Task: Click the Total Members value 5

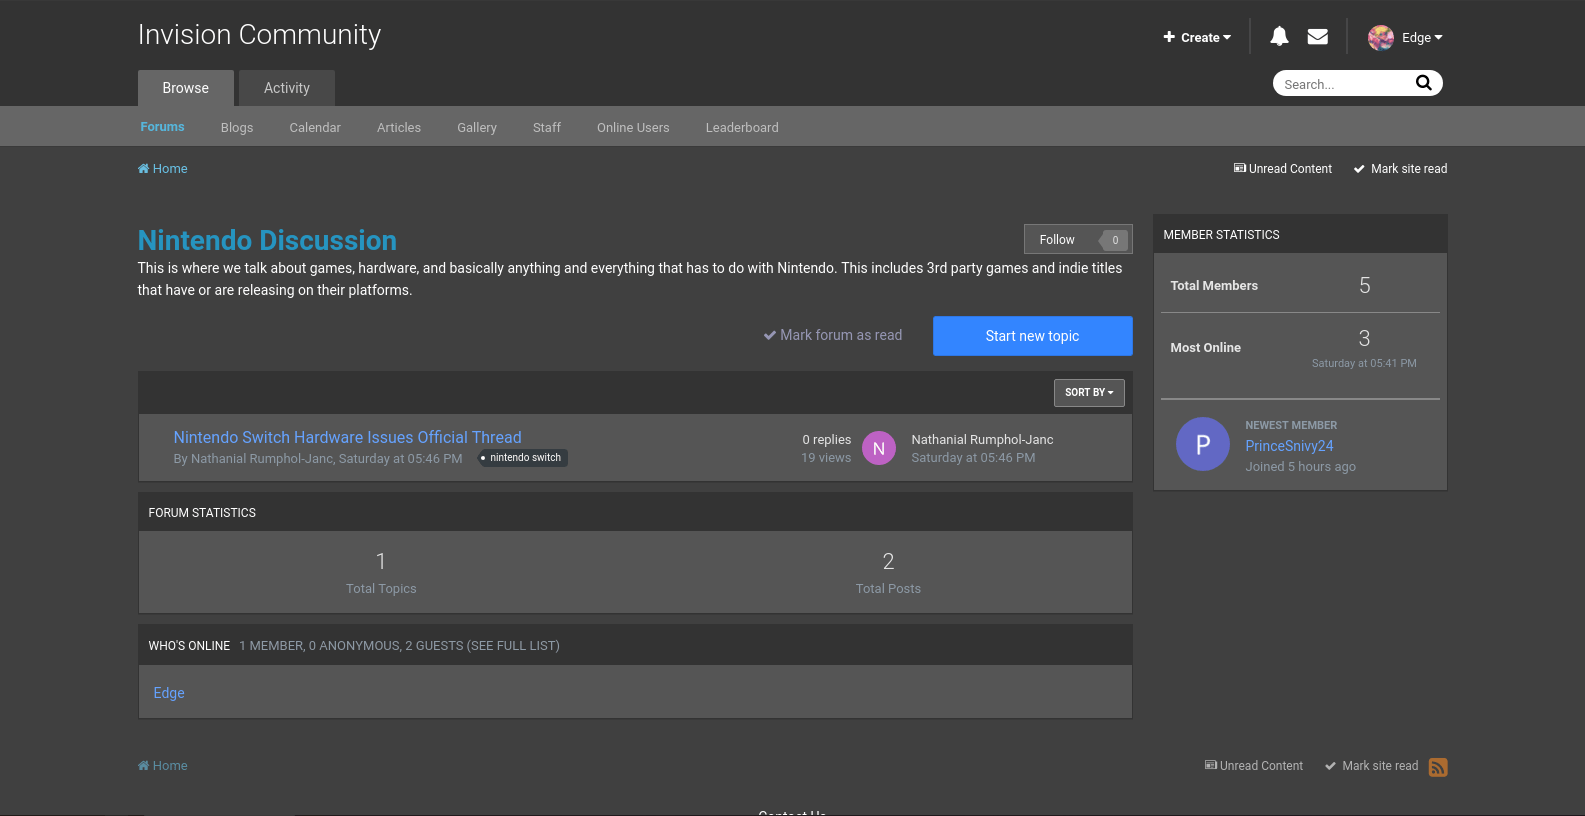Action: click(1364, 286)
